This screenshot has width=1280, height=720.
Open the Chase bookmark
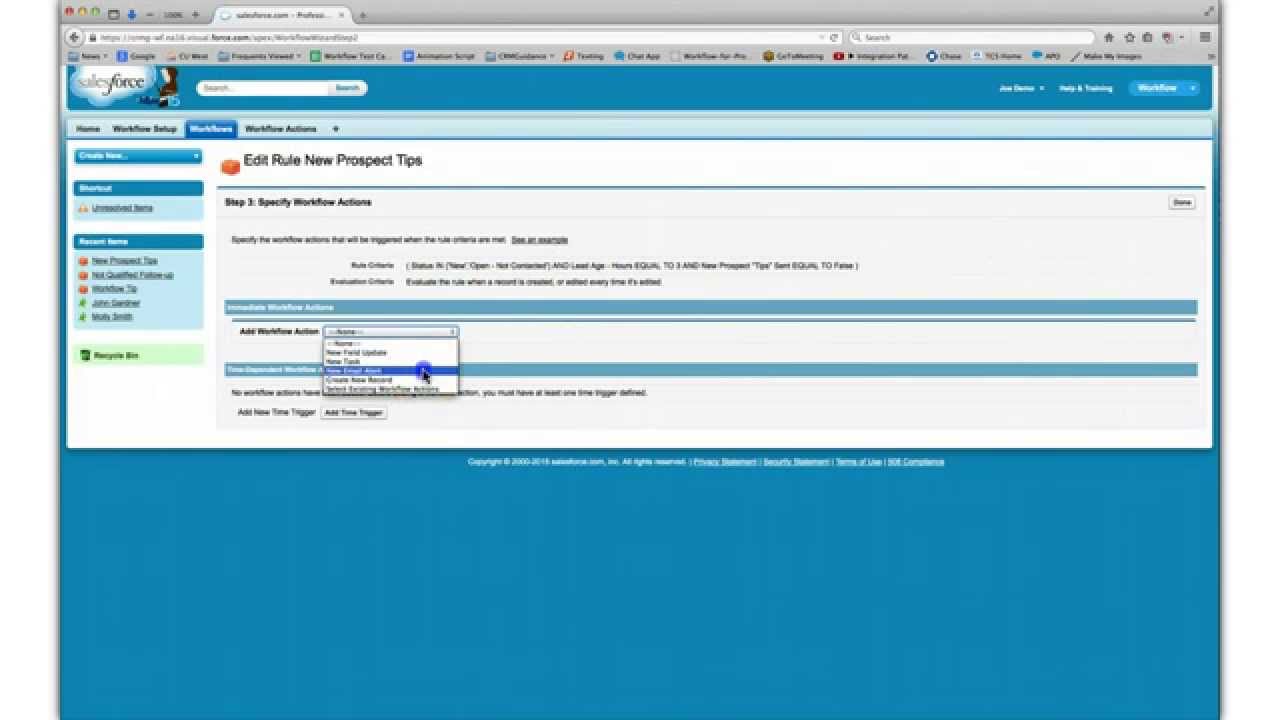[946, 56]
